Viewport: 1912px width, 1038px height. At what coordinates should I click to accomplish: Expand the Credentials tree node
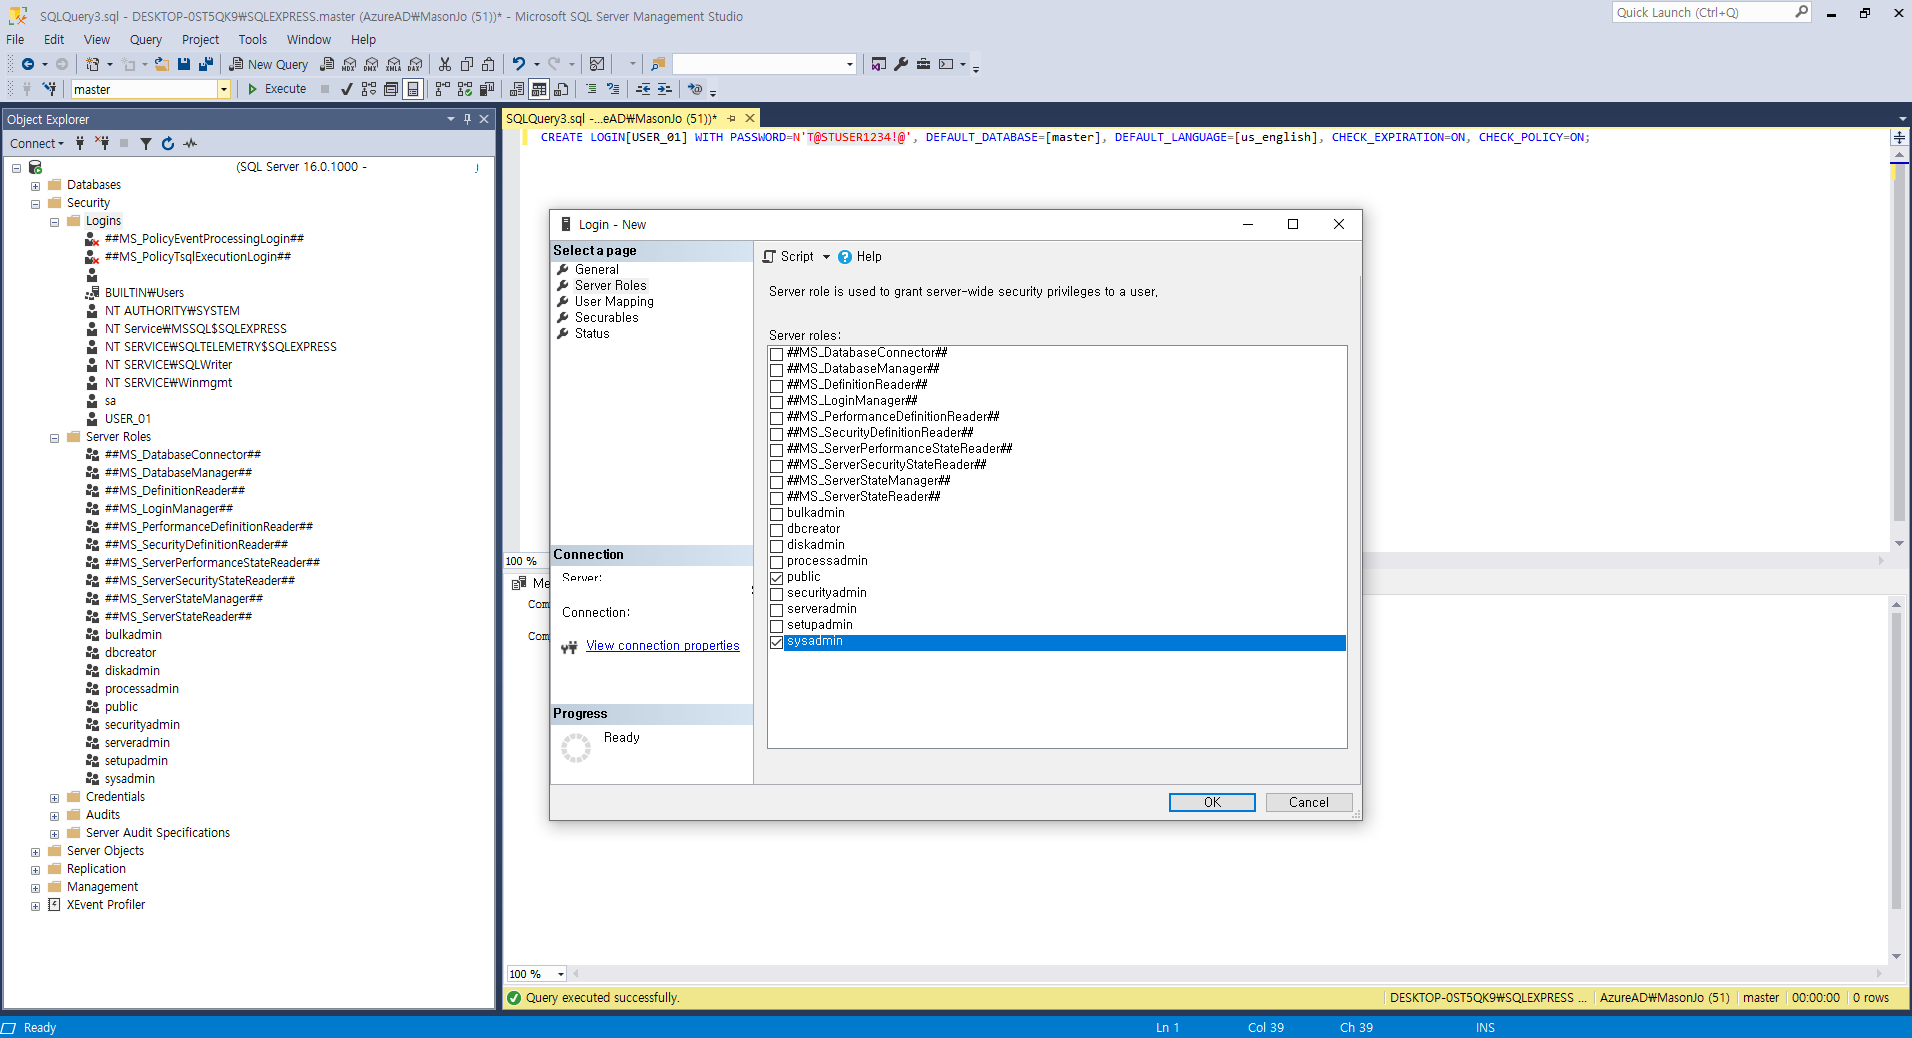point(54,798)
